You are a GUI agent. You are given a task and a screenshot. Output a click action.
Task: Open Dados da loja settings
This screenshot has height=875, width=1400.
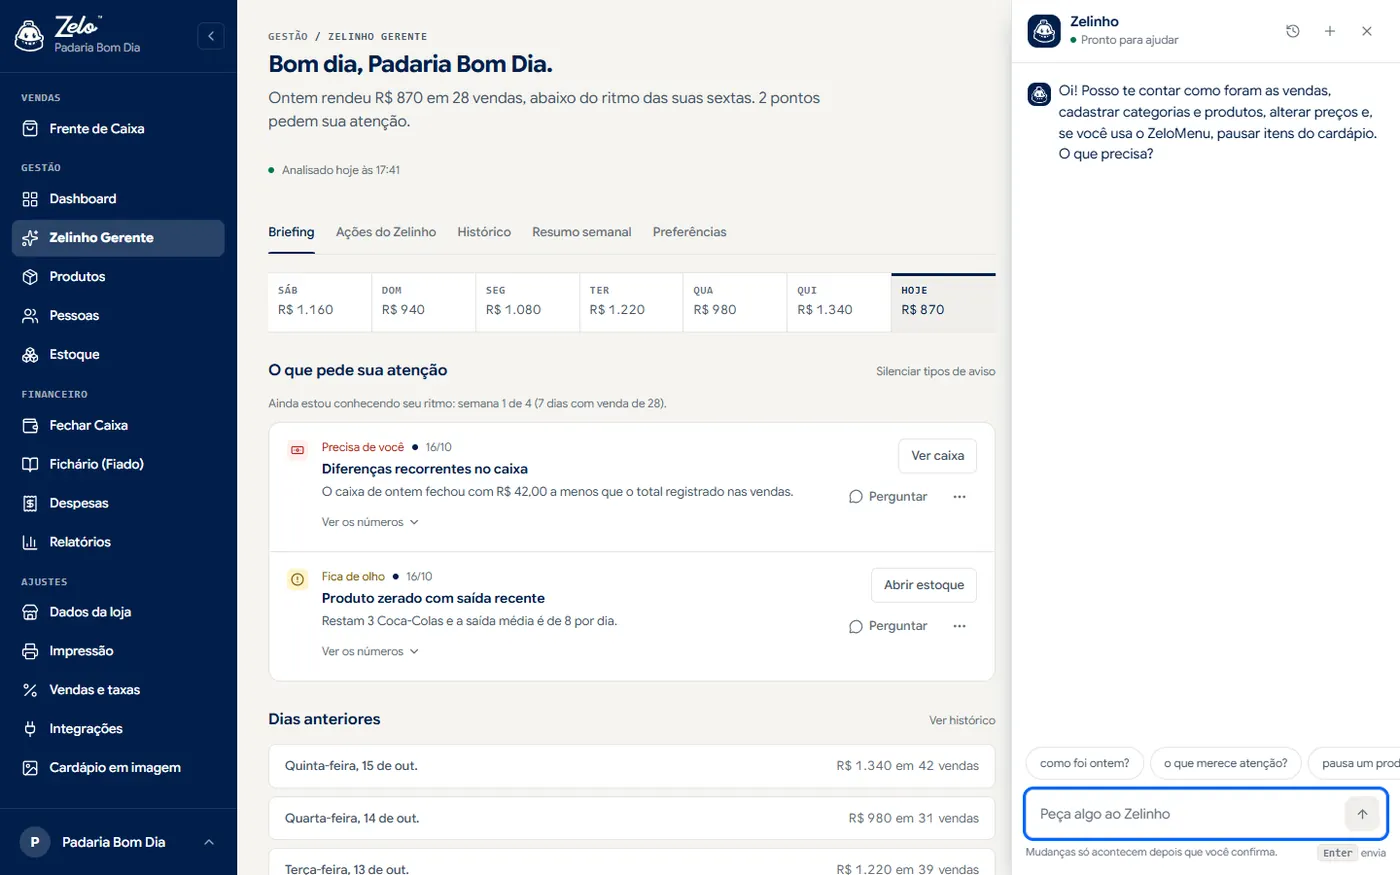pyautogui.click(x=118, y=613)
